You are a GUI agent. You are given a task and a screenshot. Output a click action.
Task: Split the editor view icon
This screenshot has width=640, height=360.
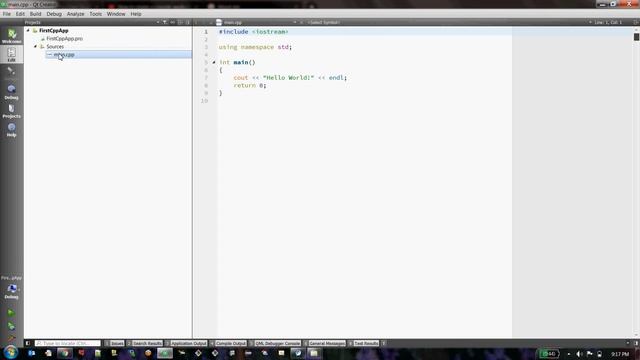coord(636,22)
